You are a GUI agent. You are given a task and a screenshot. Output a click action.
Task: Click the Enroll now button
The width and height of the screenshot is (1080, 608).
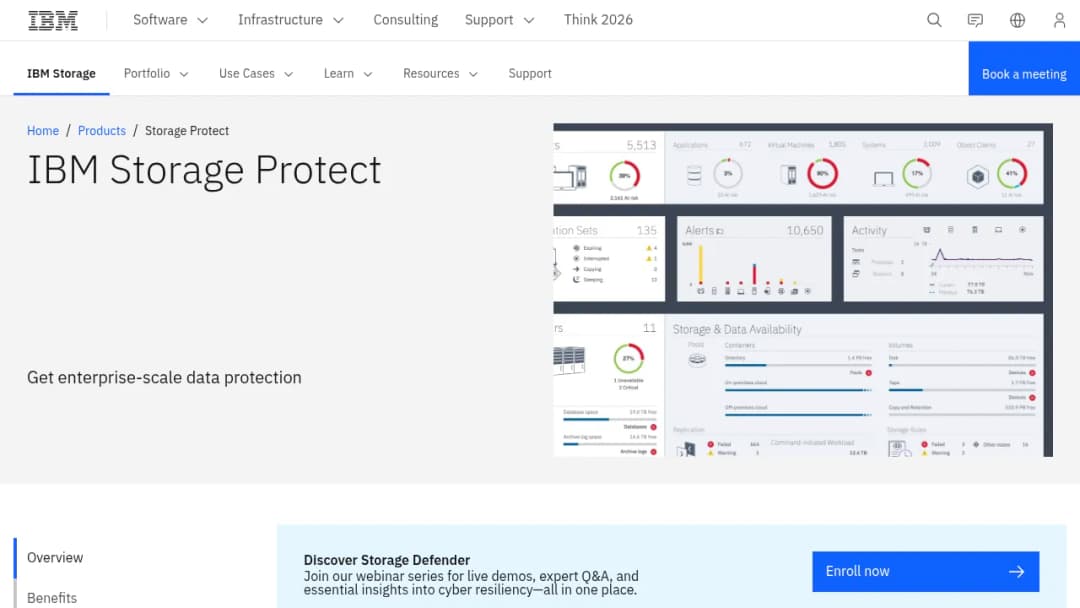(x=925, y=572)
